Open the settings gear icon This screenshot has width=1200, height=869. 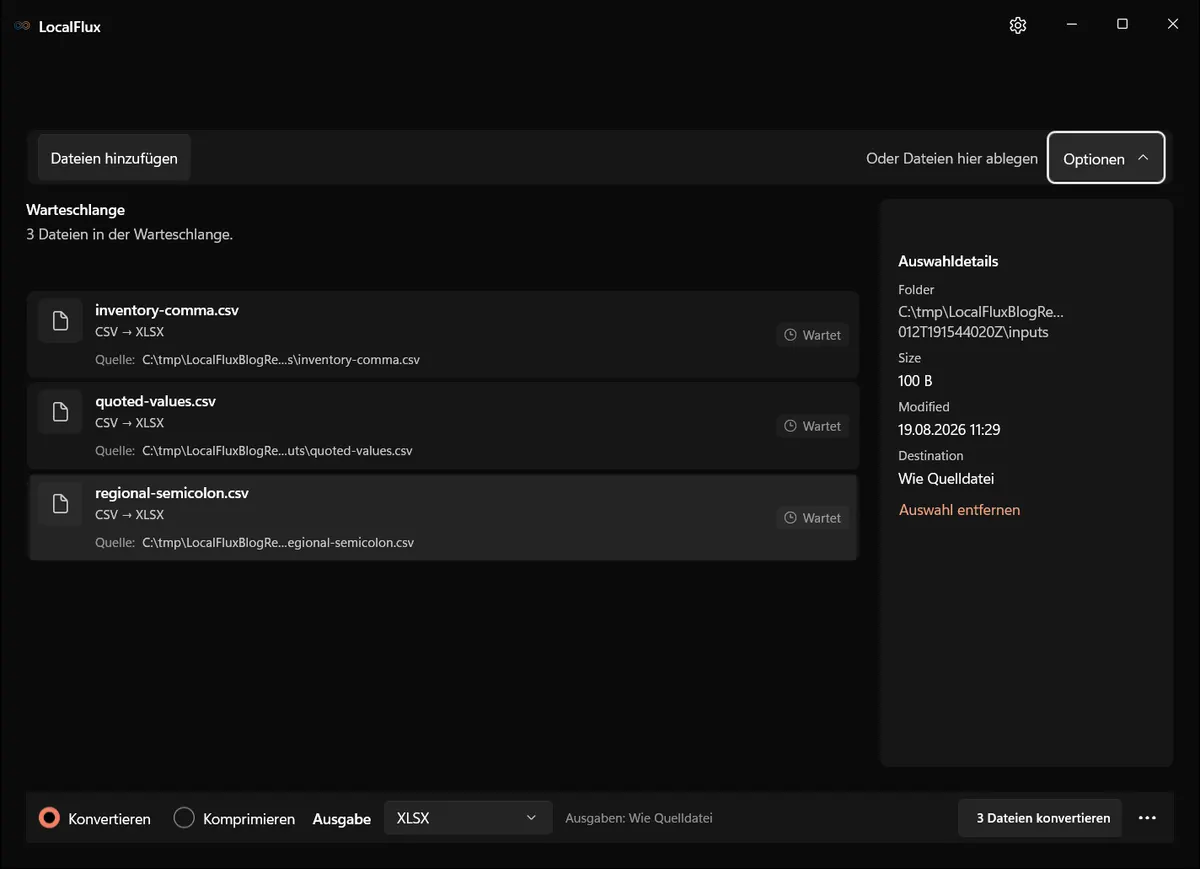[1018, 25]
